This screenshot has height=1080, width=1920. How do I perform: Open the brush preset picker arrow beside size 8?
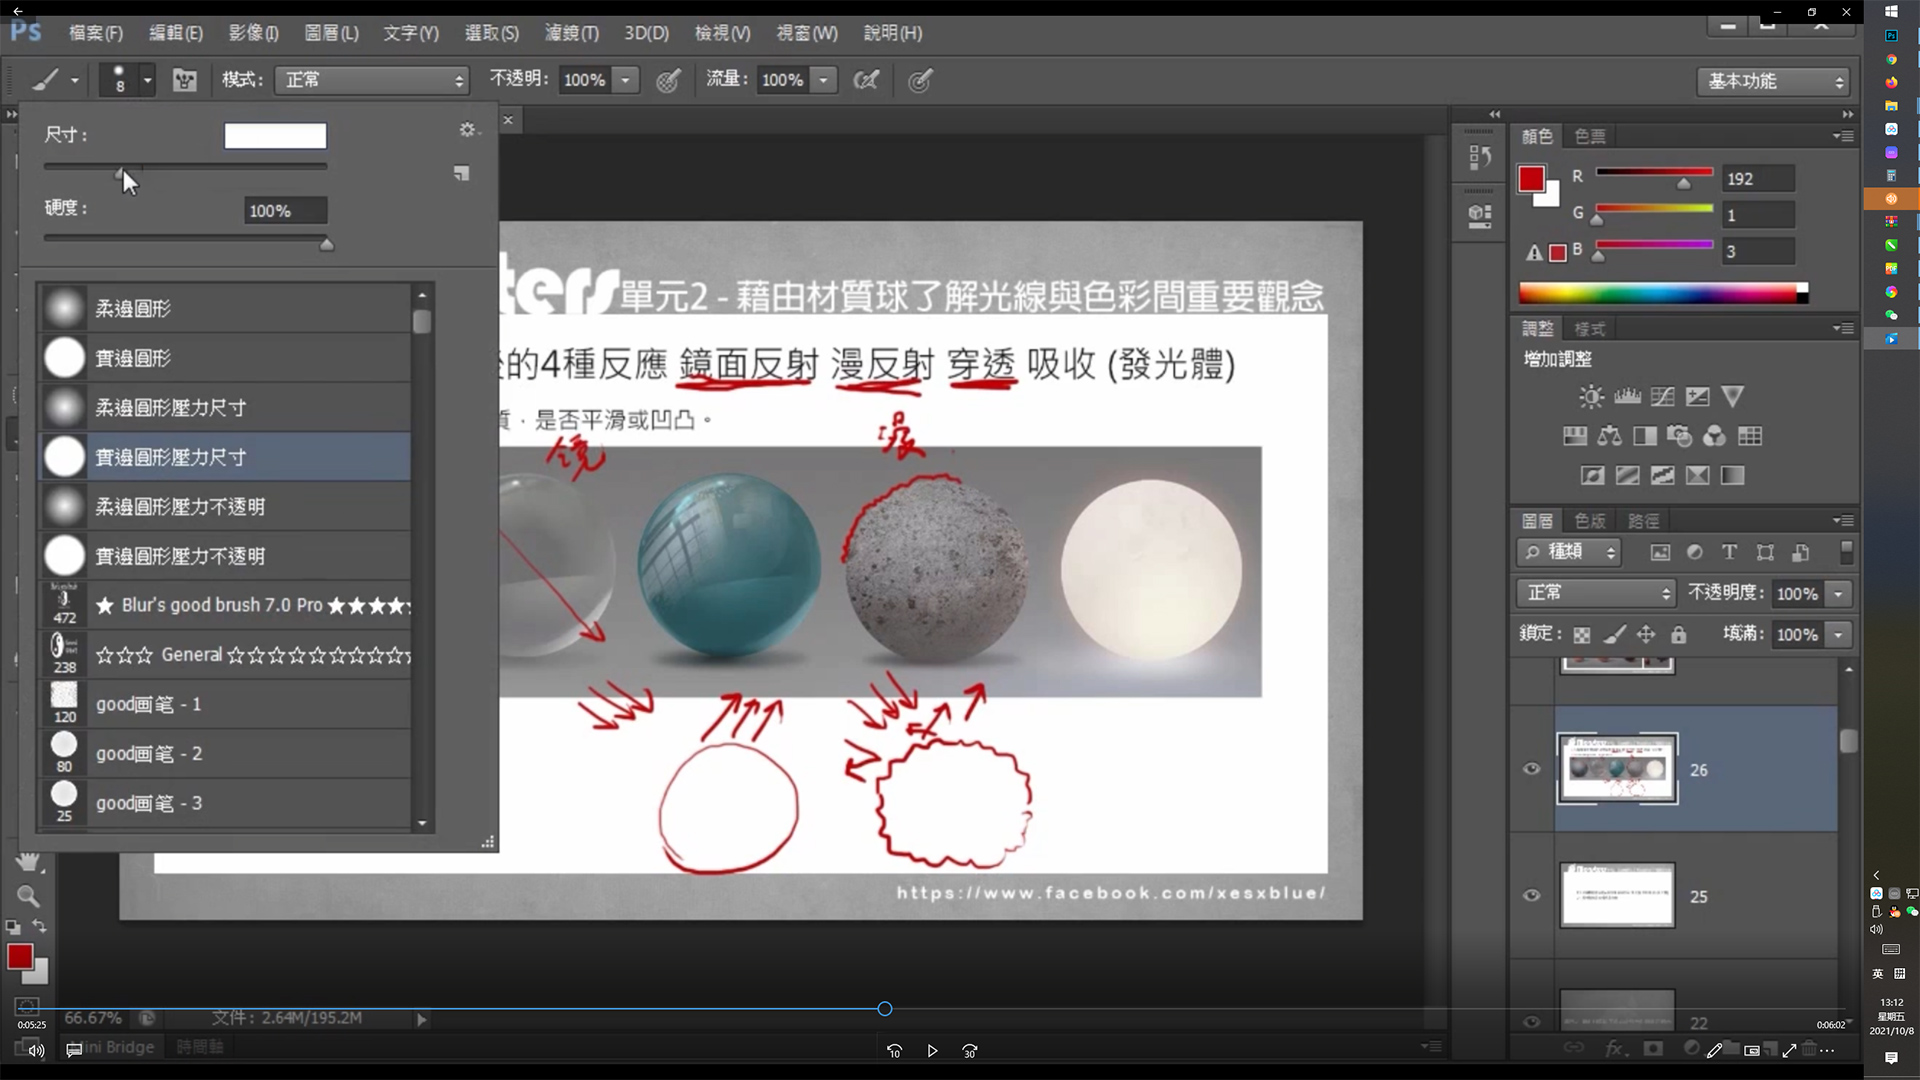coord(147,80)
